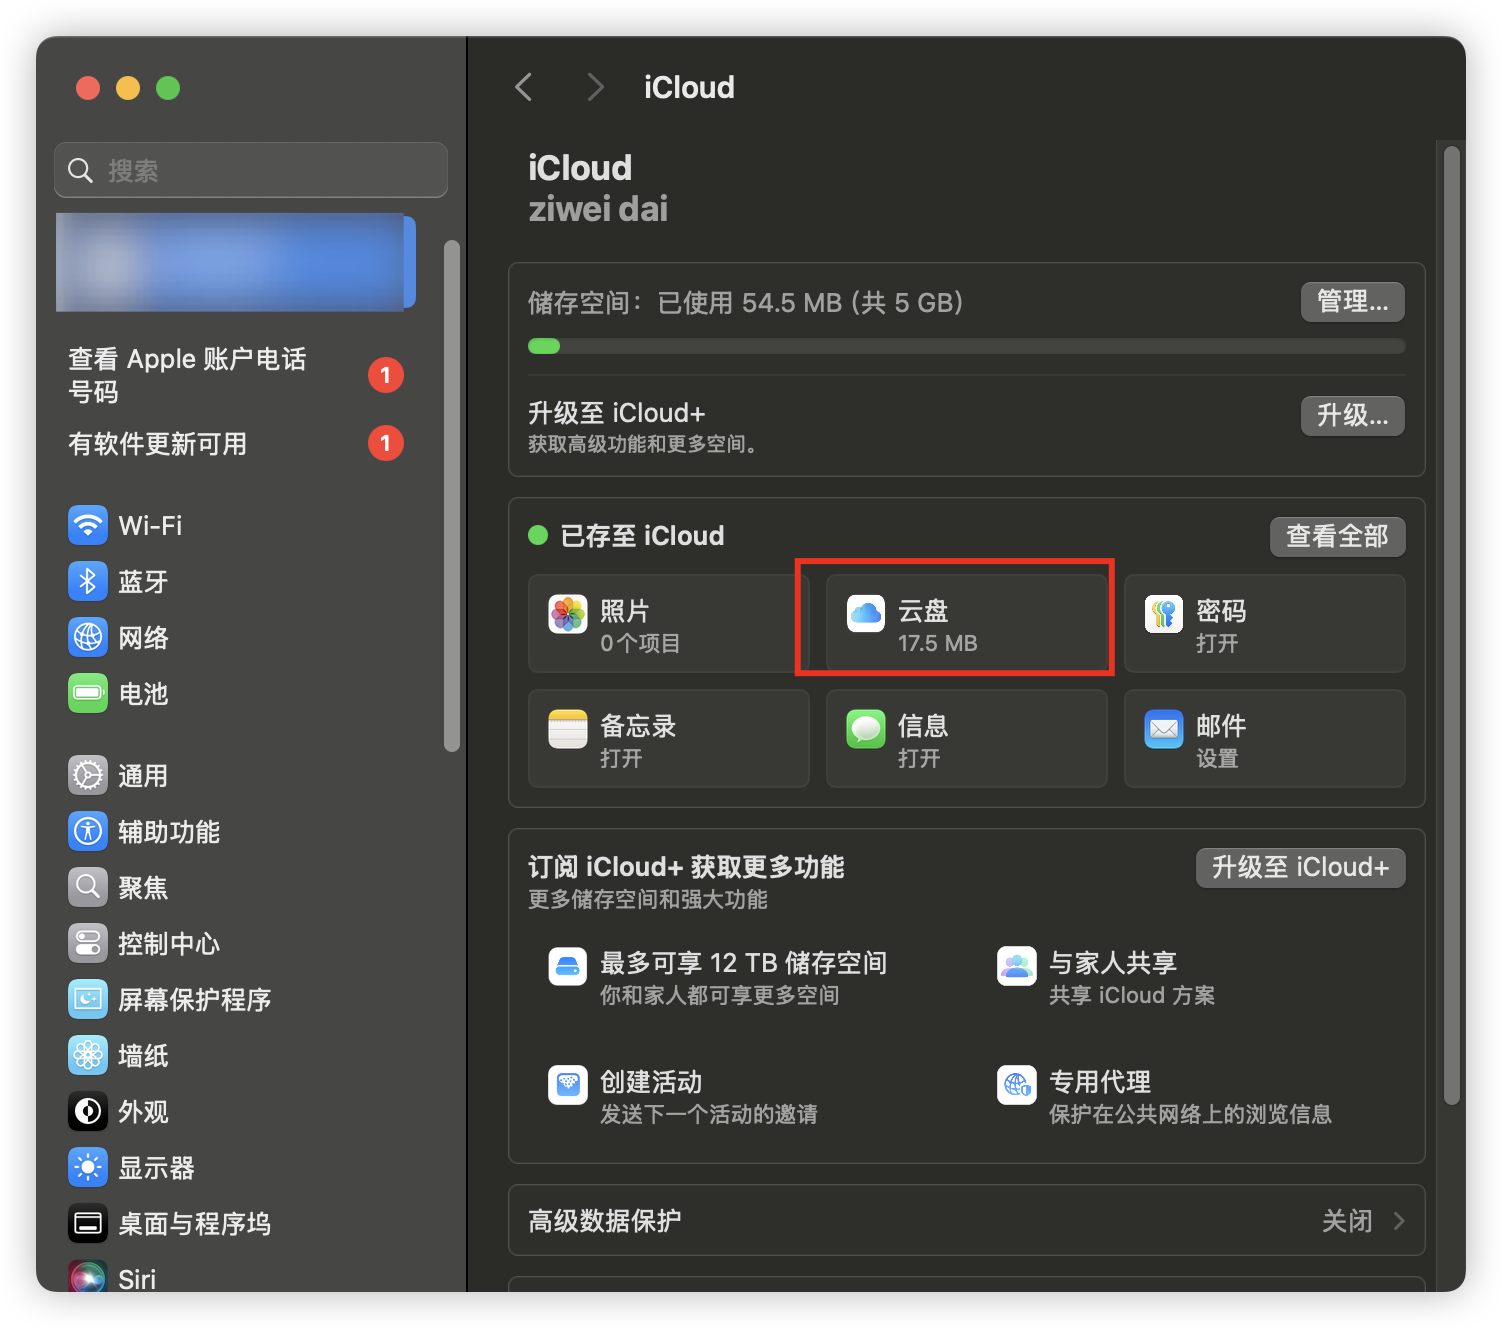Viewport: 1502px width, 1328px height.
Task: Open the Mail (邮件) tile
Action: click(1264, 739)
